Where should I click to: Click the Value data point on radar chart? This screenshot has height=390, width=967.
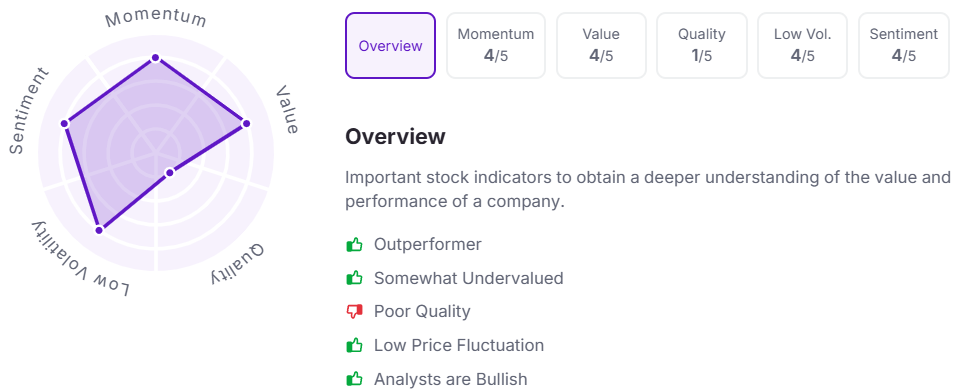click(246, 124)
